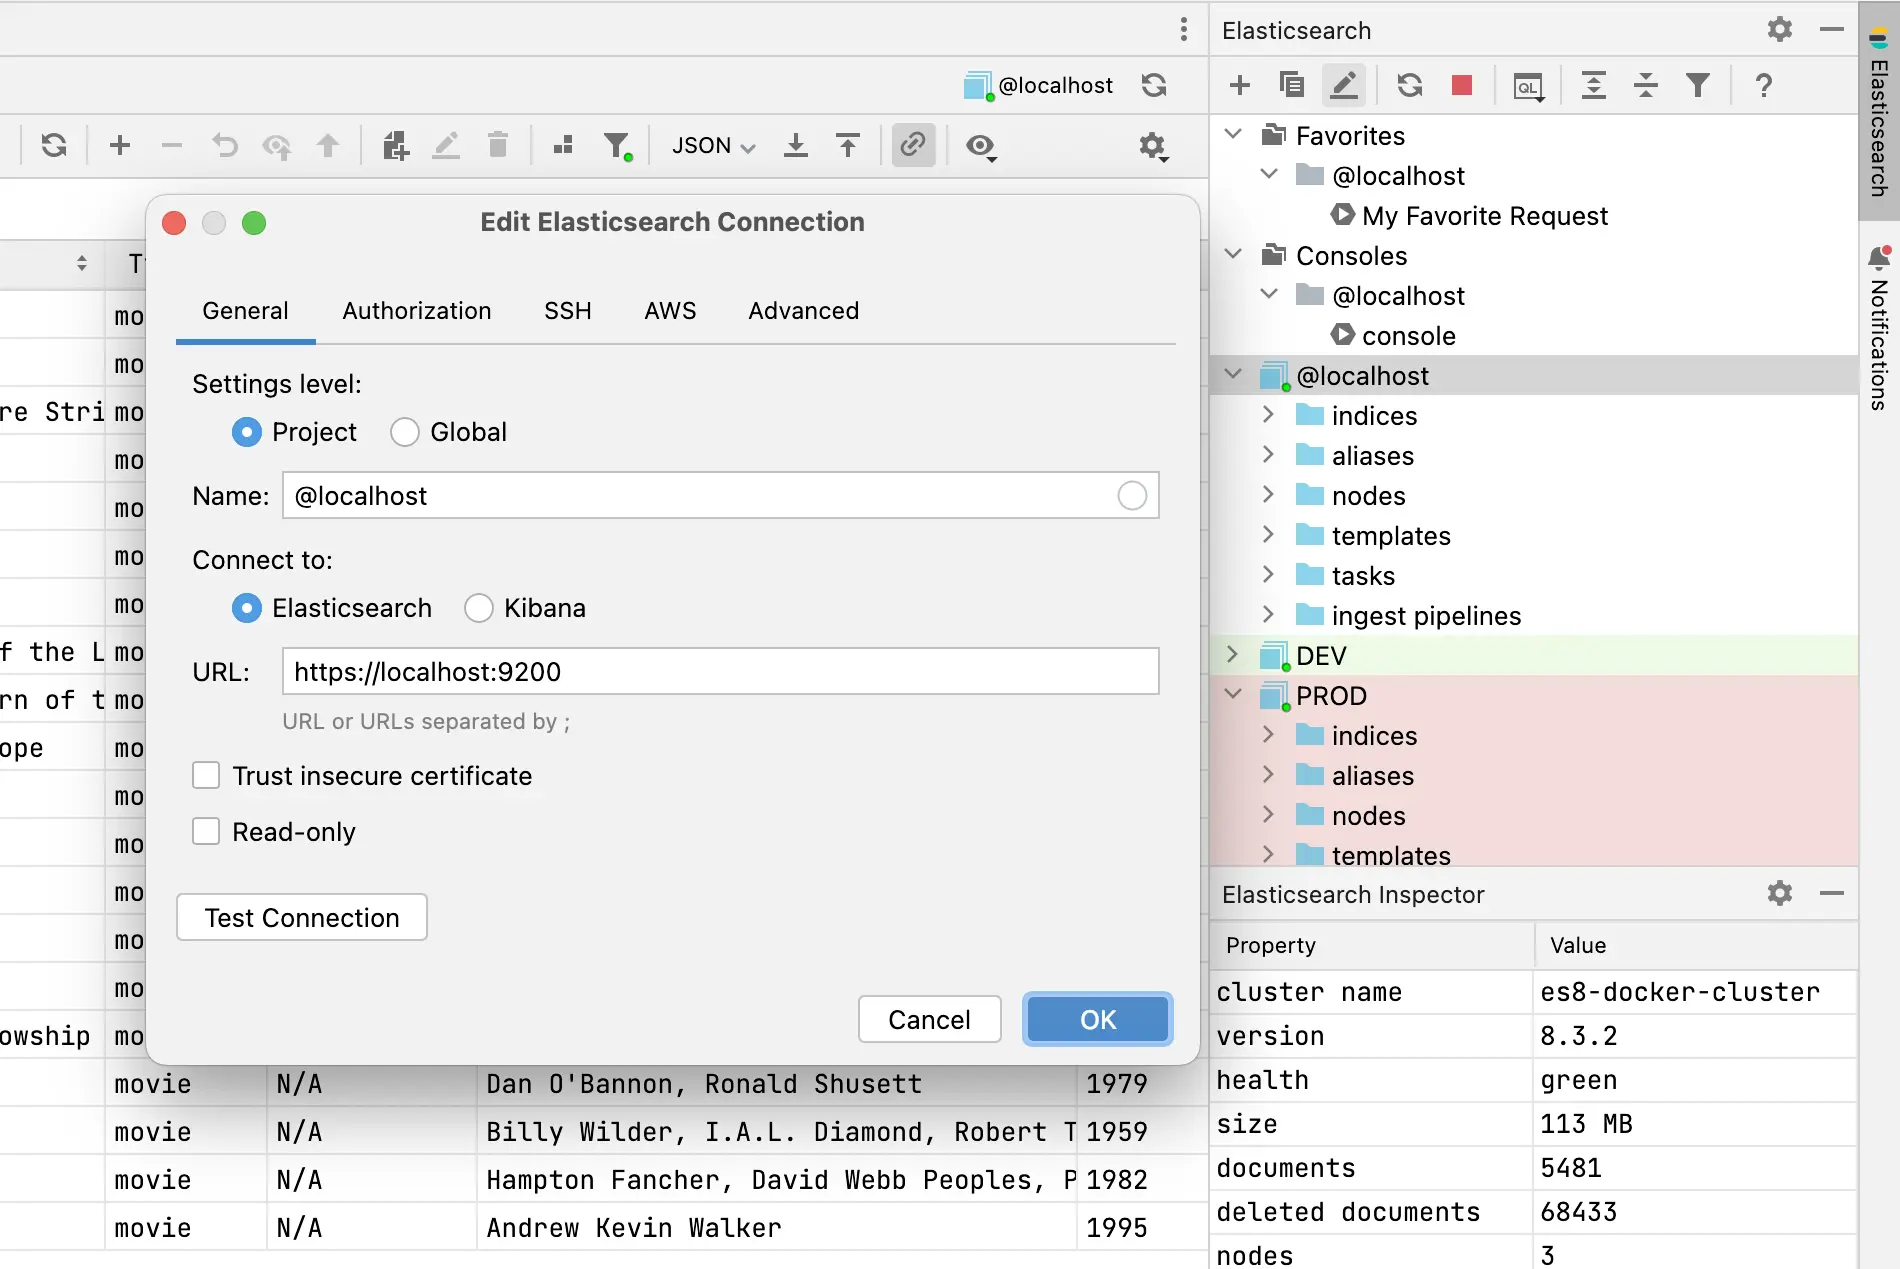Select the nodes folder under PROD
The image size is (1900, 1269).
[x=1368, y=816]
